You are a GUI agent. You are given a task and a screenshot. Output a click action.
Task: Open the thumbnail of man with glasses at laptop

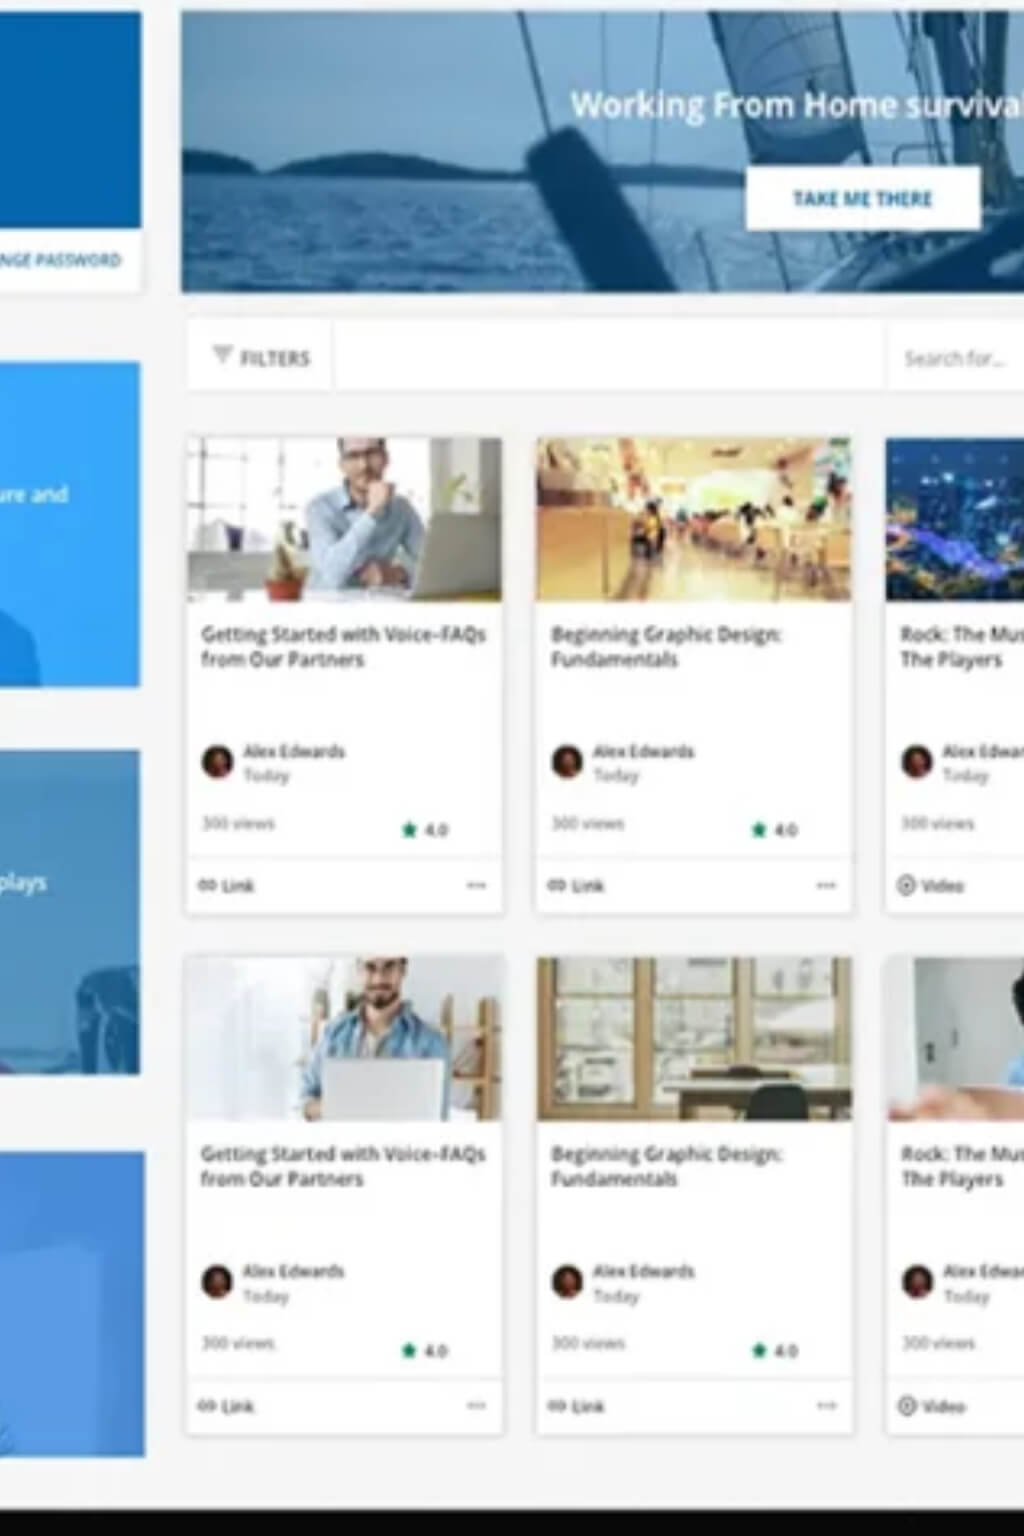coord(344,519)
